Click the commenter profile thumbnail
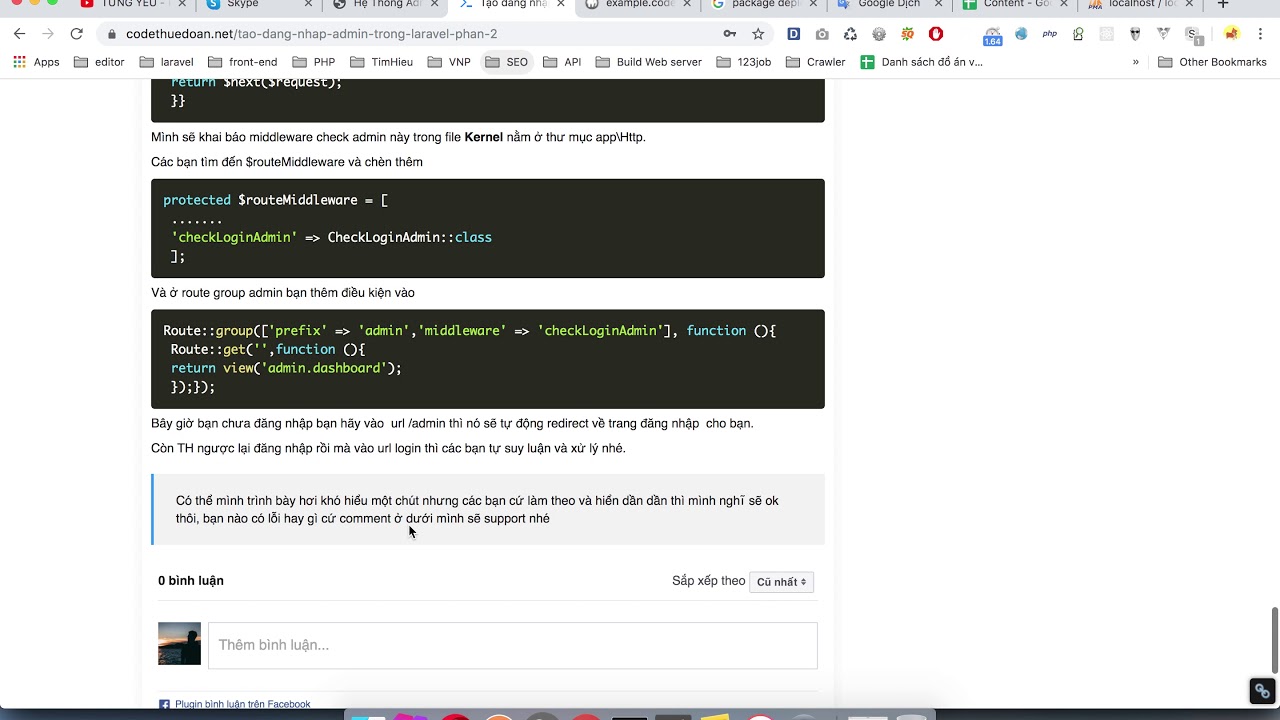Viewport: 1280px width, 720px height. point(179,644)
